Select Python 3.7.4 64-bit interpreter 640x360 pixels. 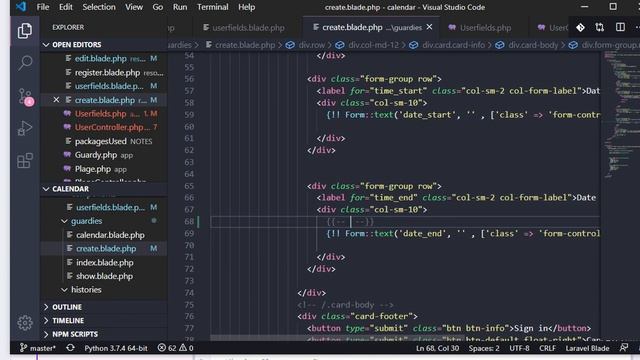click(x=116, y=348)
